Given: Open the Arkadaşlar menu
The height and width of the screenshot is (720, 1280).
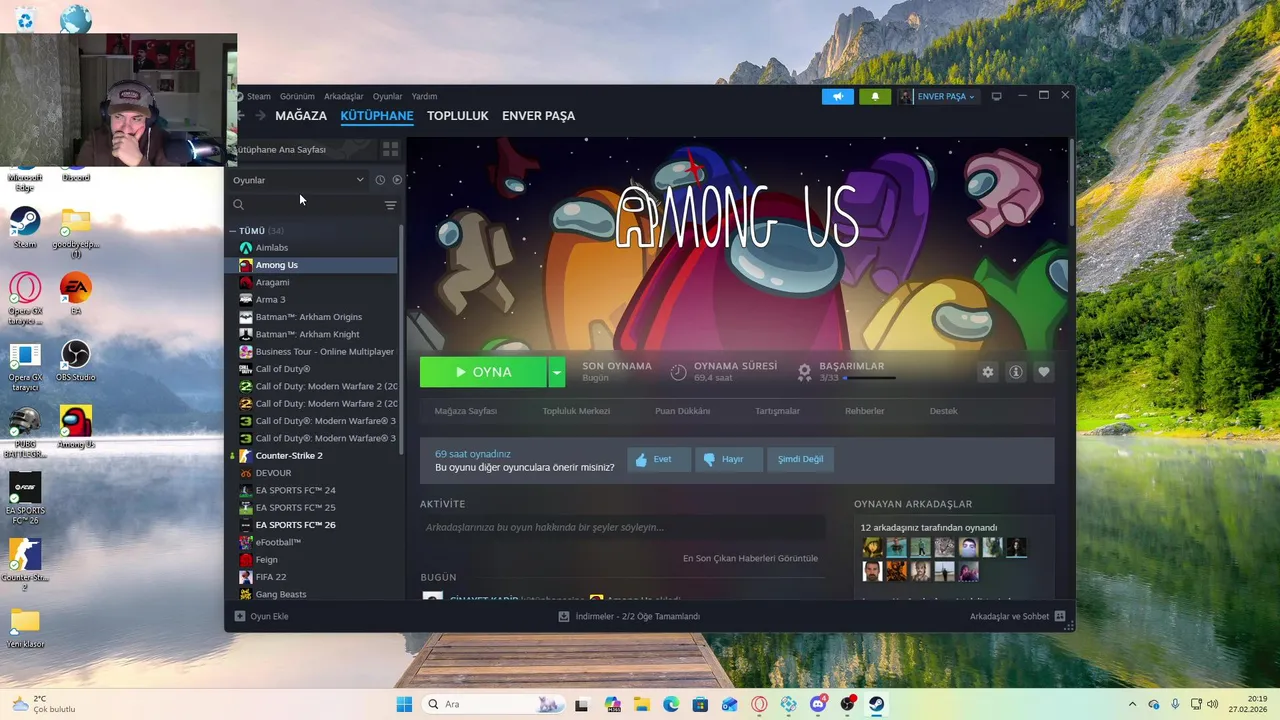Looking at the screenshot, I should [x=344, y=97].
